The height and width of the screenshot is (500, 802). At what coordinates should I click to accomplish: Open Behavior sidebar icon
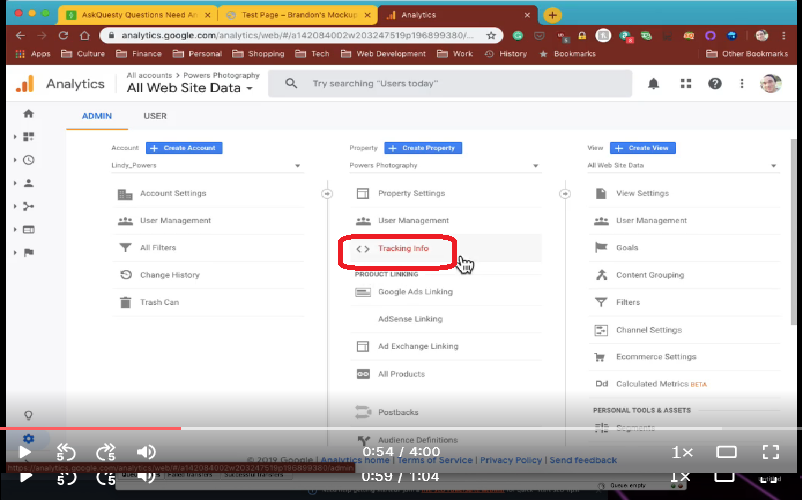[x=29, y=230]
